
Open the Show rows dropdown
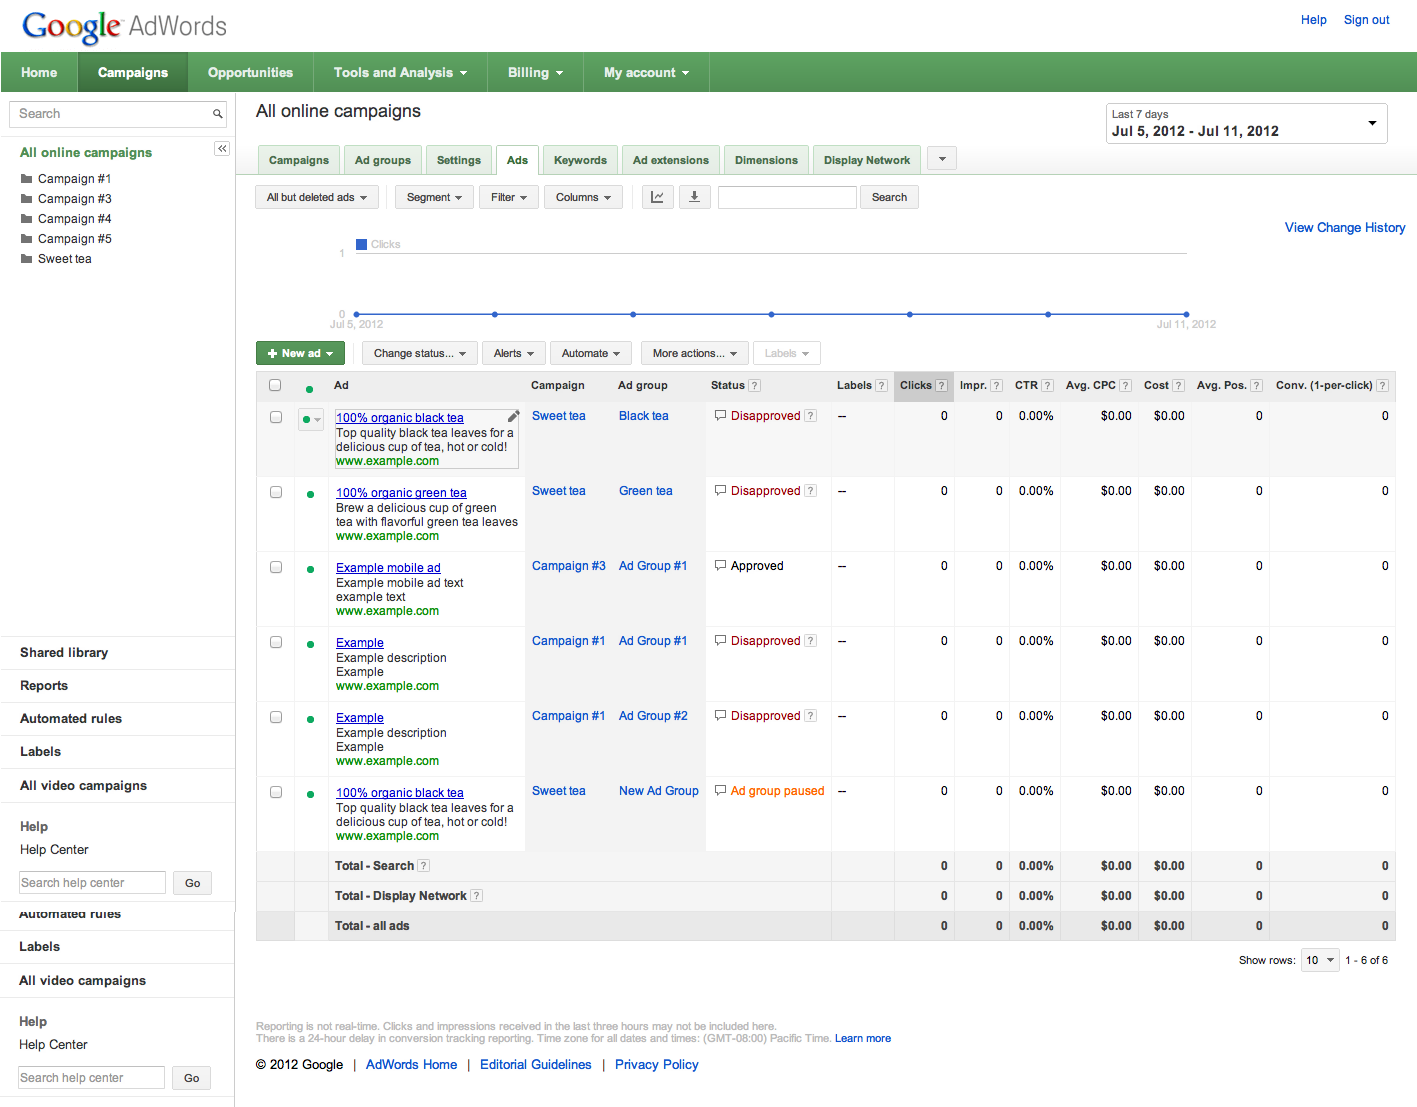[x=1319, y=960]
